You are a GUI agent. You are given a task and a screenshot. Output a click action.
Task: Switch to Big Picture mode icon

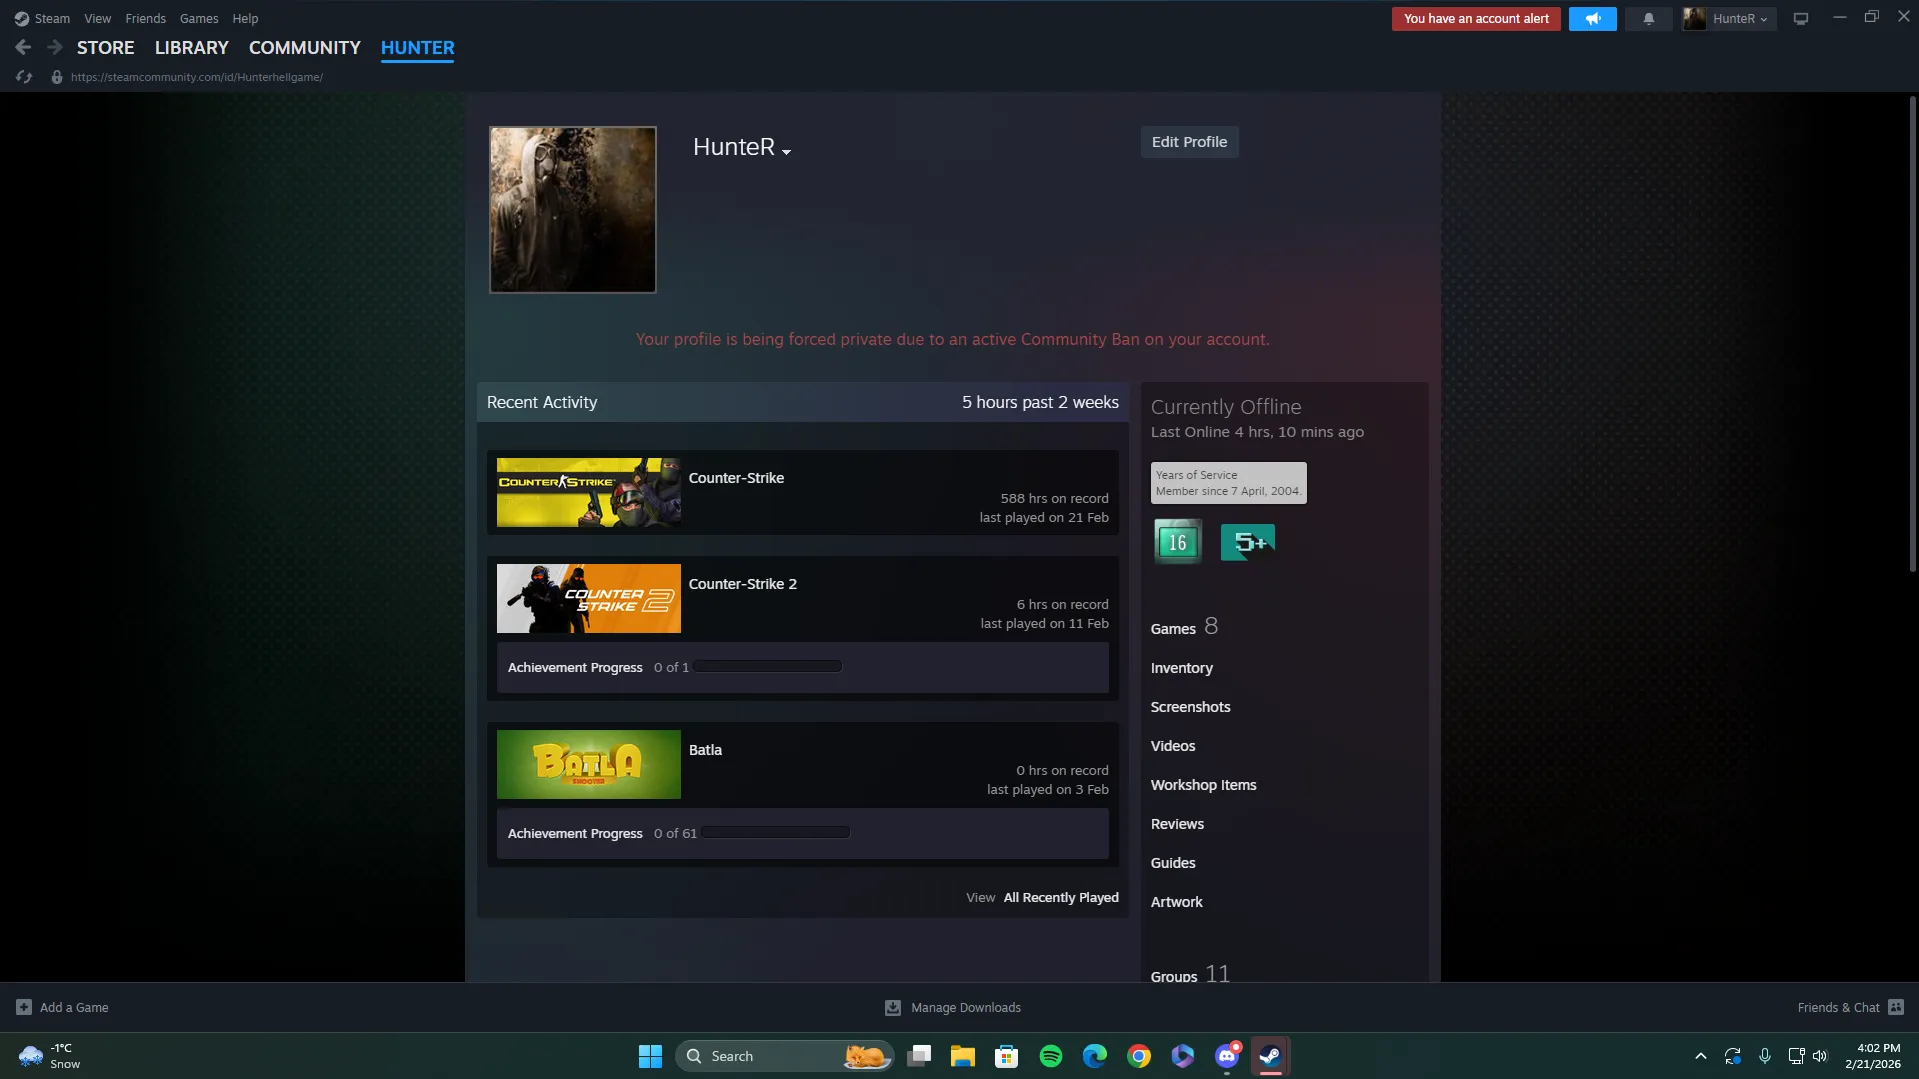point(1801,18)
